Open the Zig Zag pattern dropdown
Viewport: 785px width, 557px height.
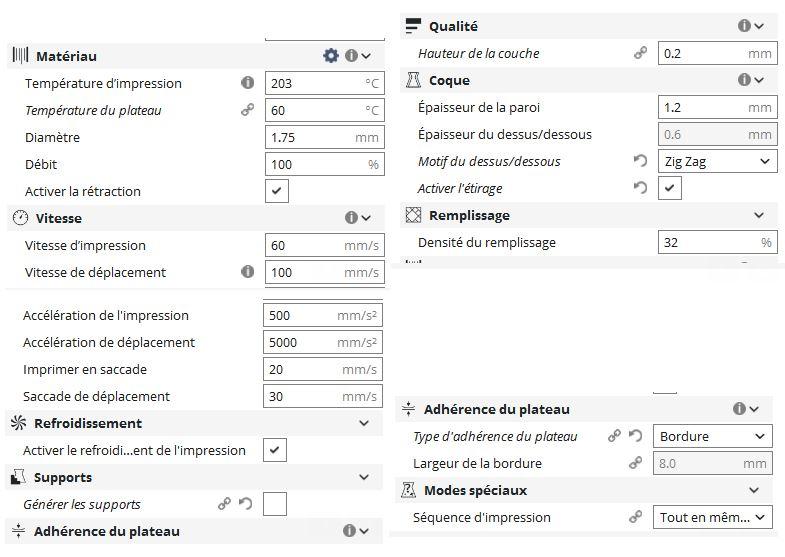717,161
